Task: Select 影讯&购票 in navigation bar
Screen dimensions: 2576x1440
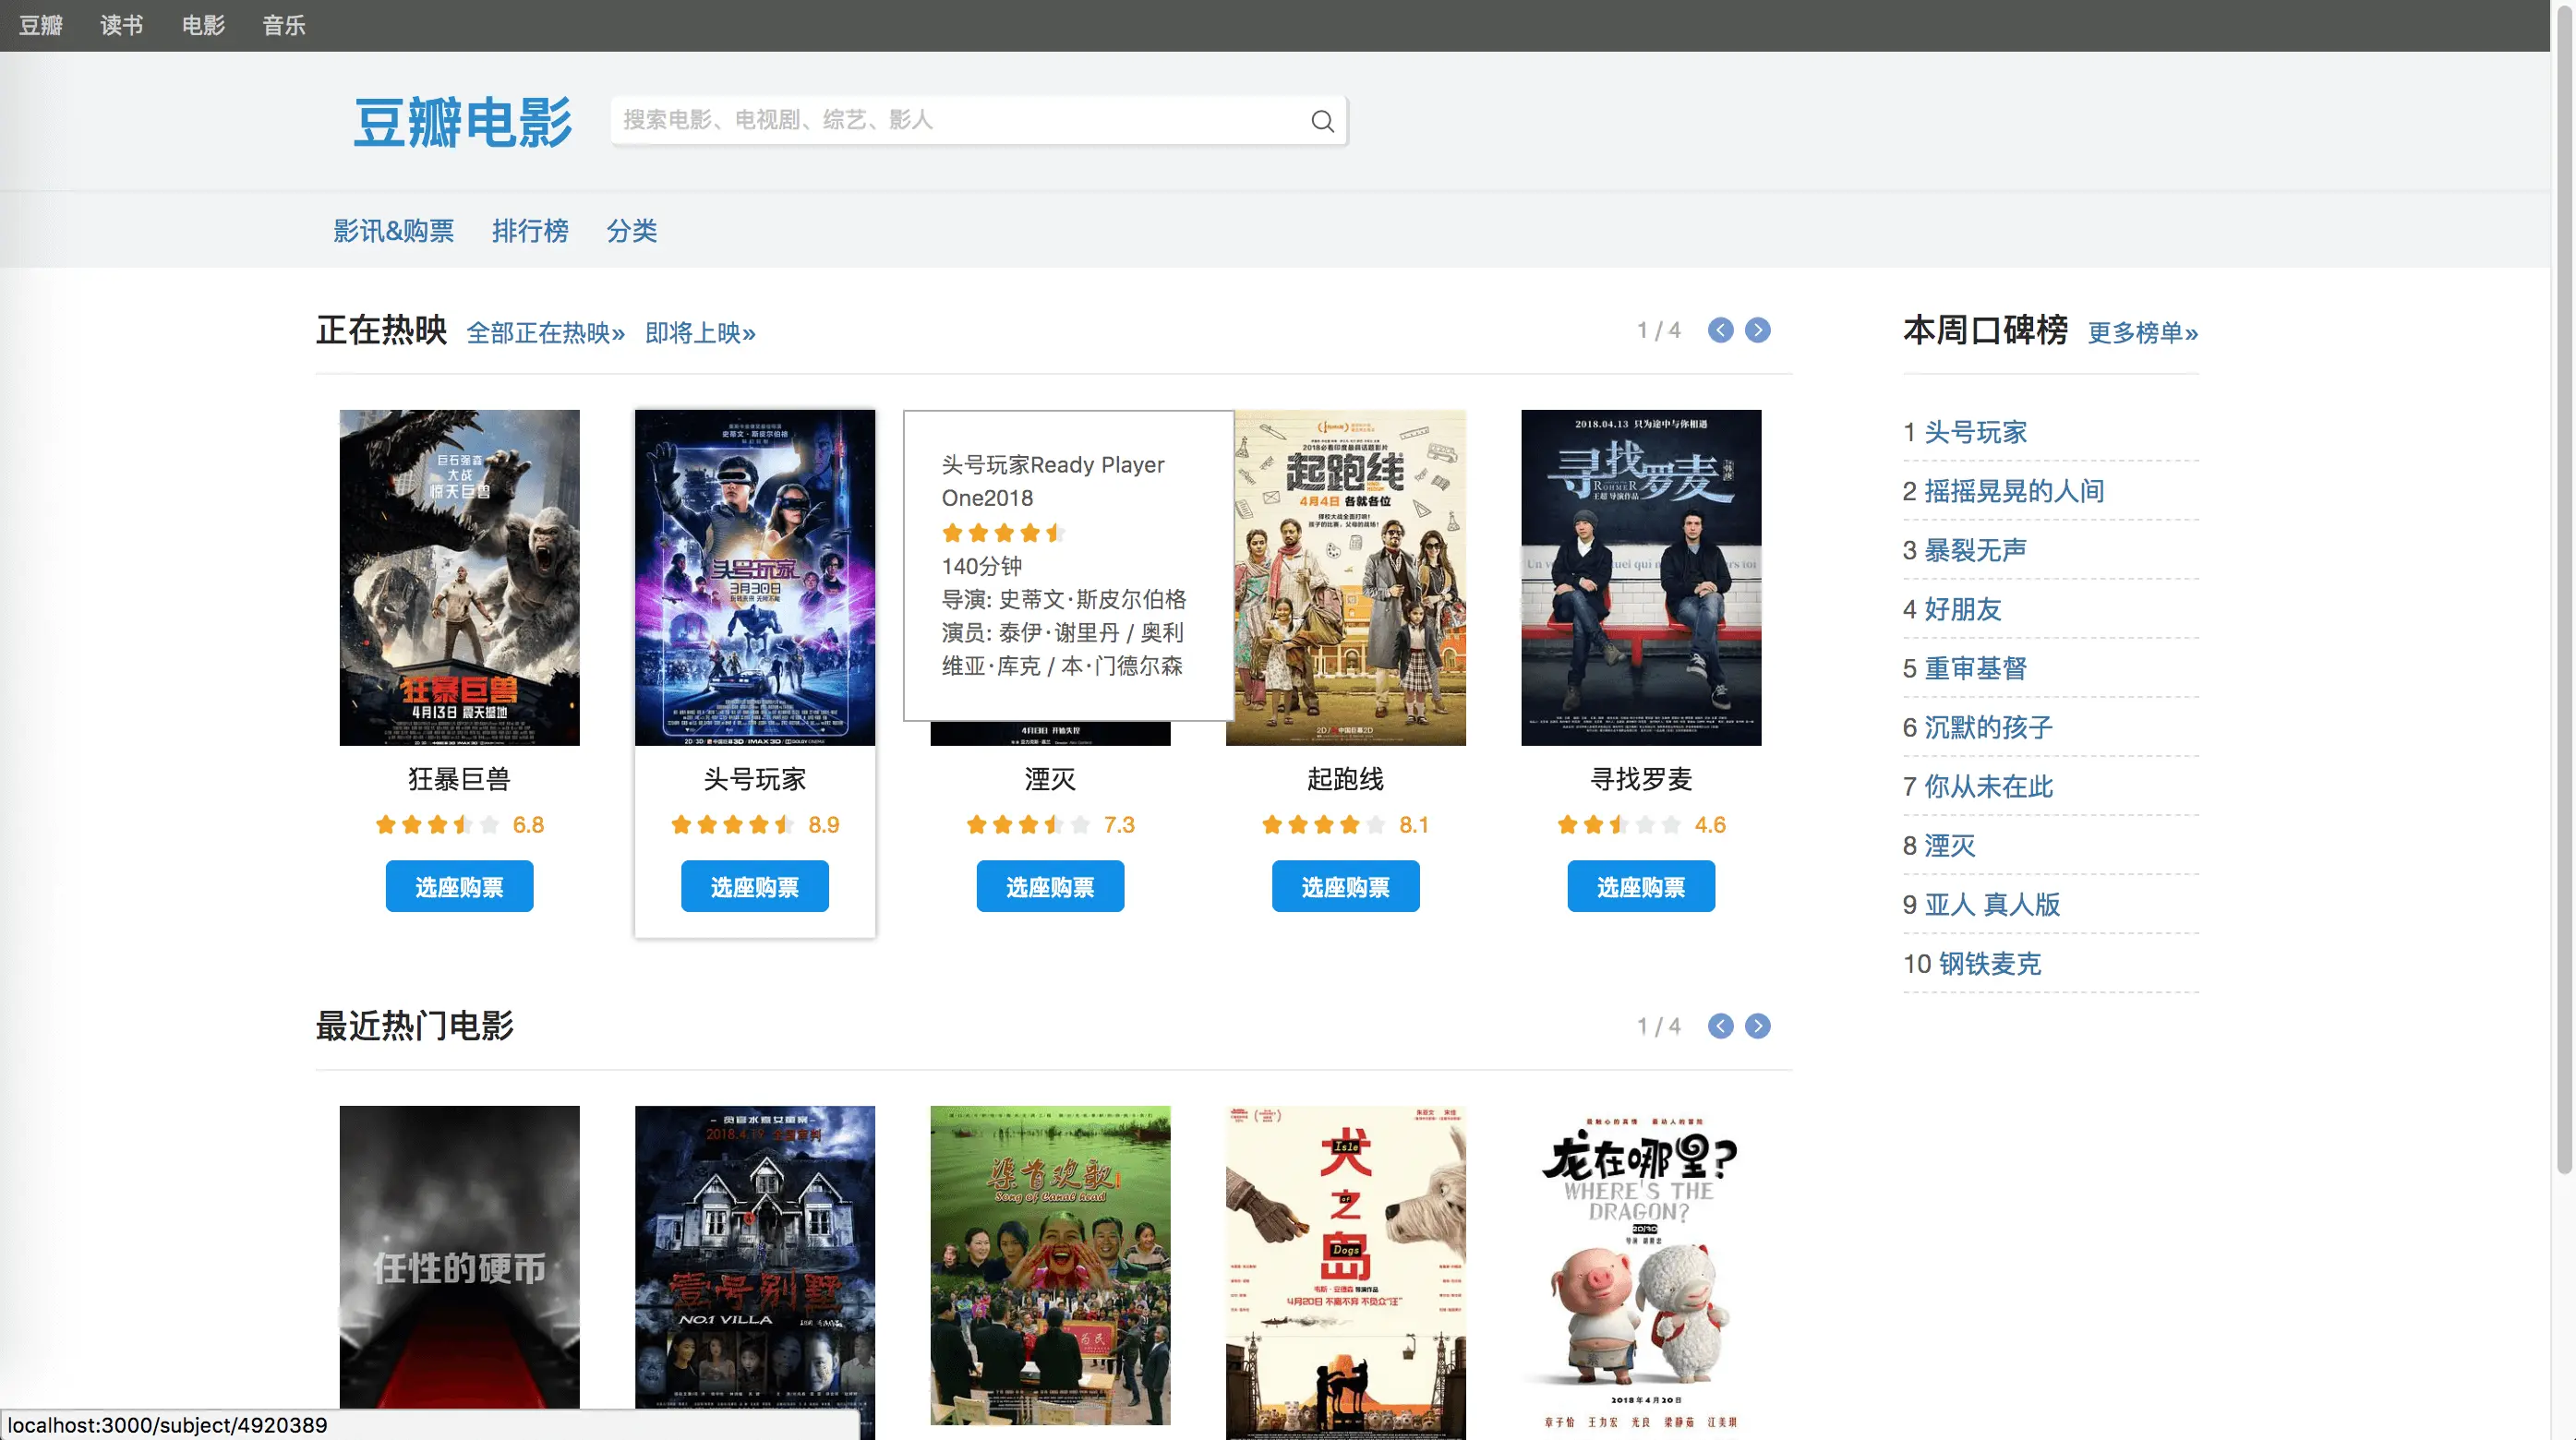Action: (x=393, y=231)
